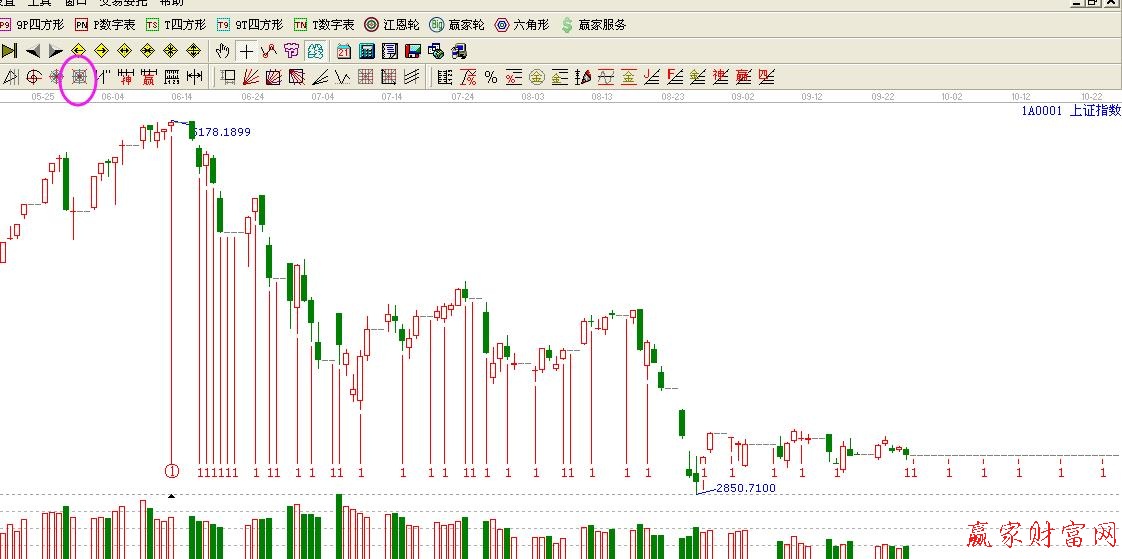The image size is (1122, 559).
Task: Click the floppy disk save icon
Action: point(412,51)
